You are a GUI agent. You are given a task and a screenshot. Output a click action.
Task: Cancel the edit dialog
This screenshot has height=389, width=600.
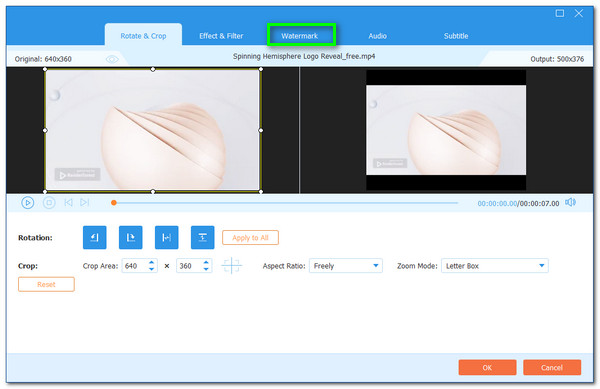552,368
